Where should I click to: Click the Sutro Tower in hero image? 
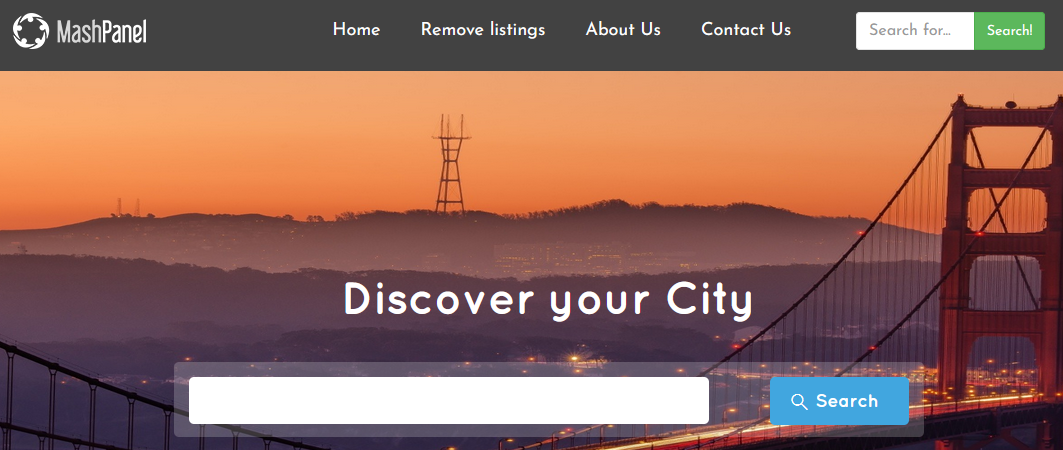(451, 163)
